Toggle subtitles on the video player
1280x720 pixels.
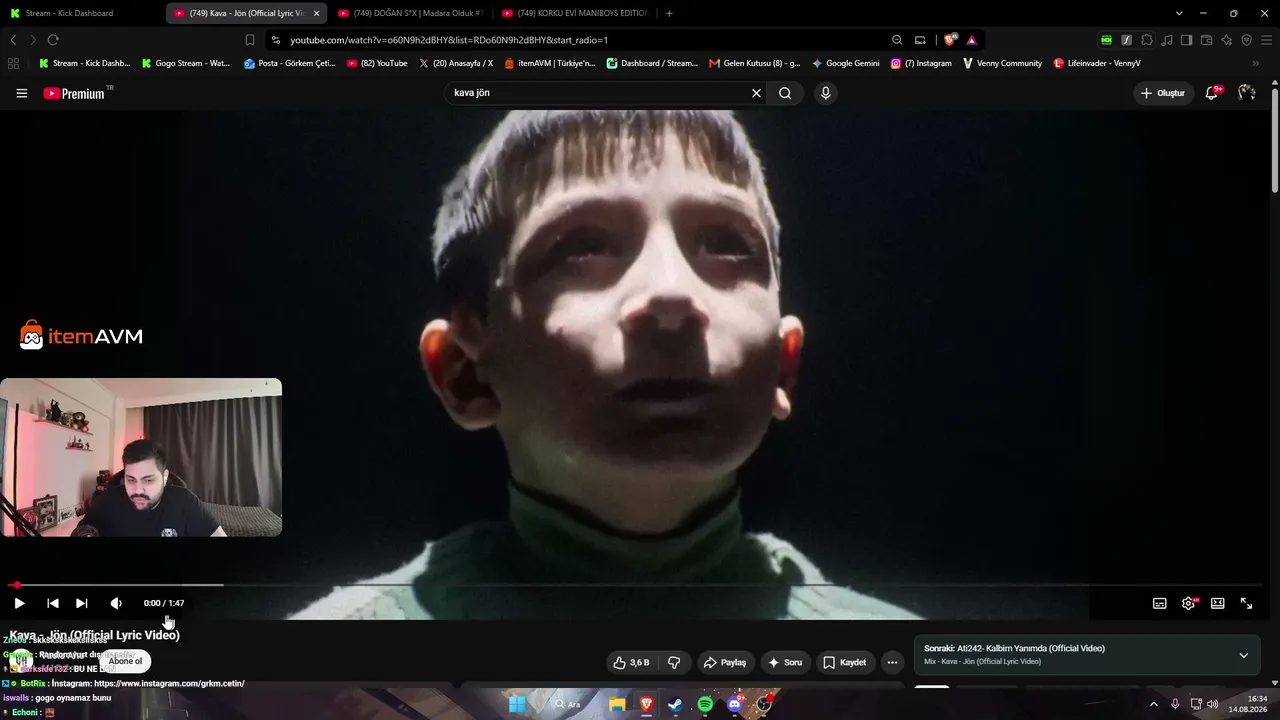(1160, 603)
